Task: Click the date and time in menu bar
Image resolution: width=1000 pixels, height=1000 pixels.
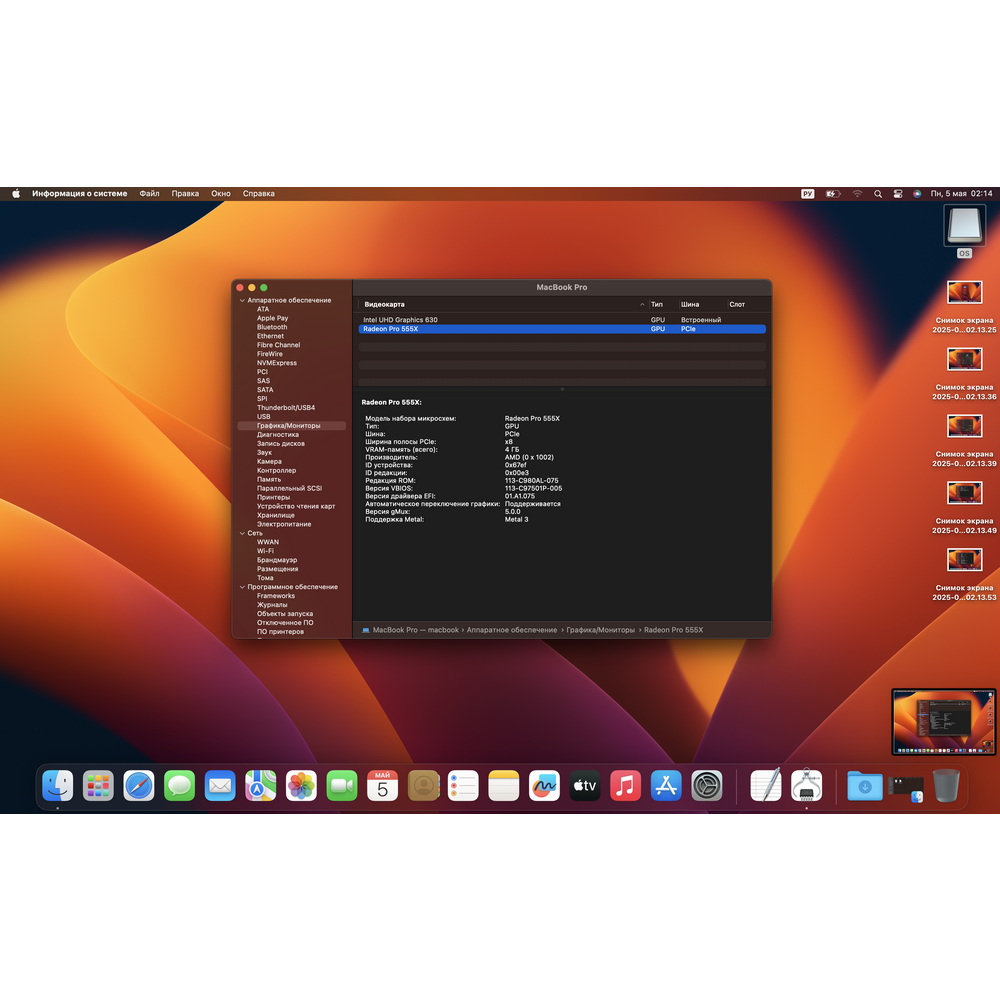Action: tap(961, 193)
